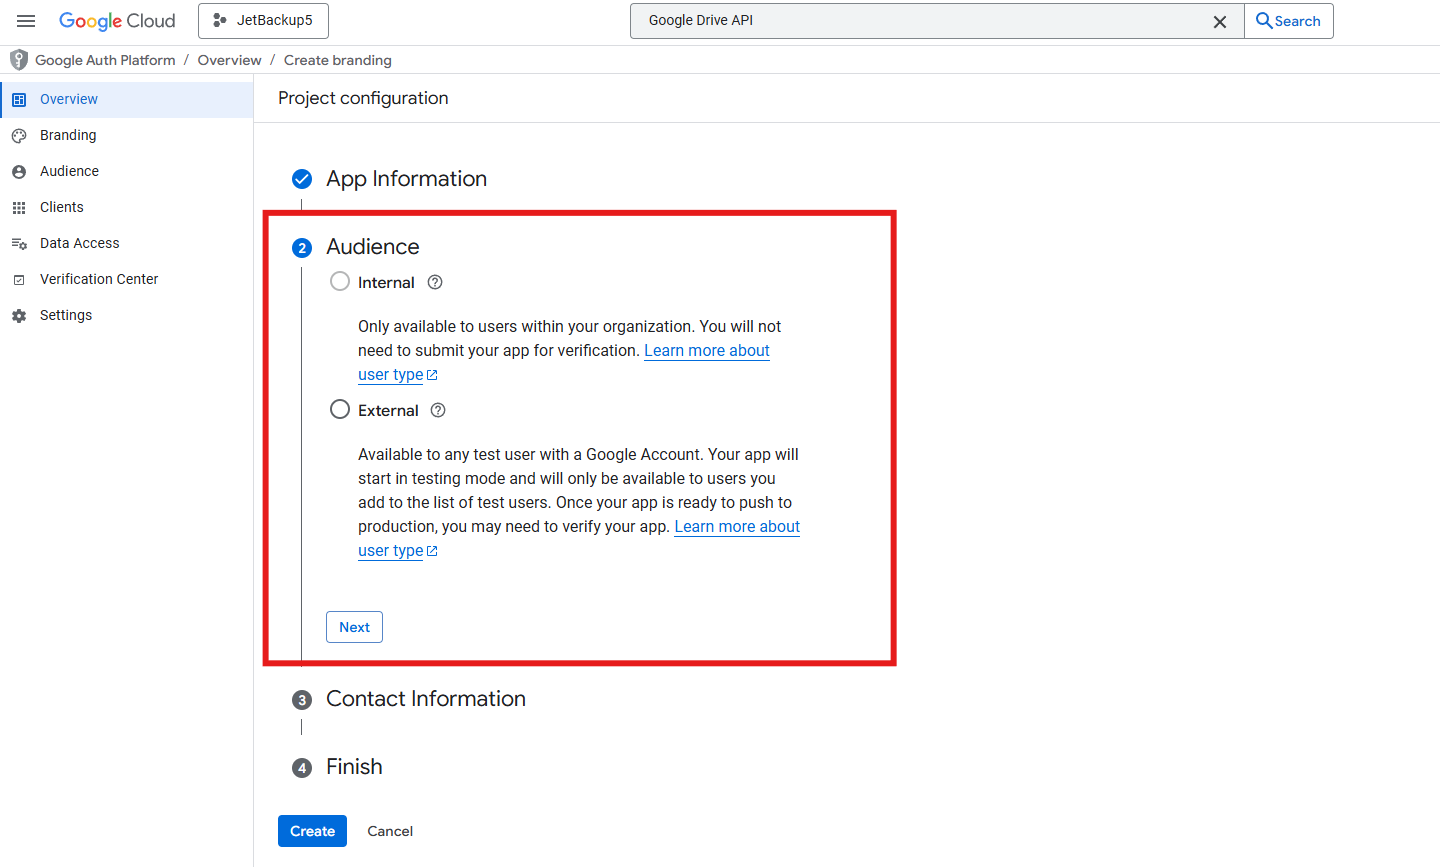Screen dimensions: 1440x867
Task: Click the Settings gear icon in sidebar
Action: point(19,316)
